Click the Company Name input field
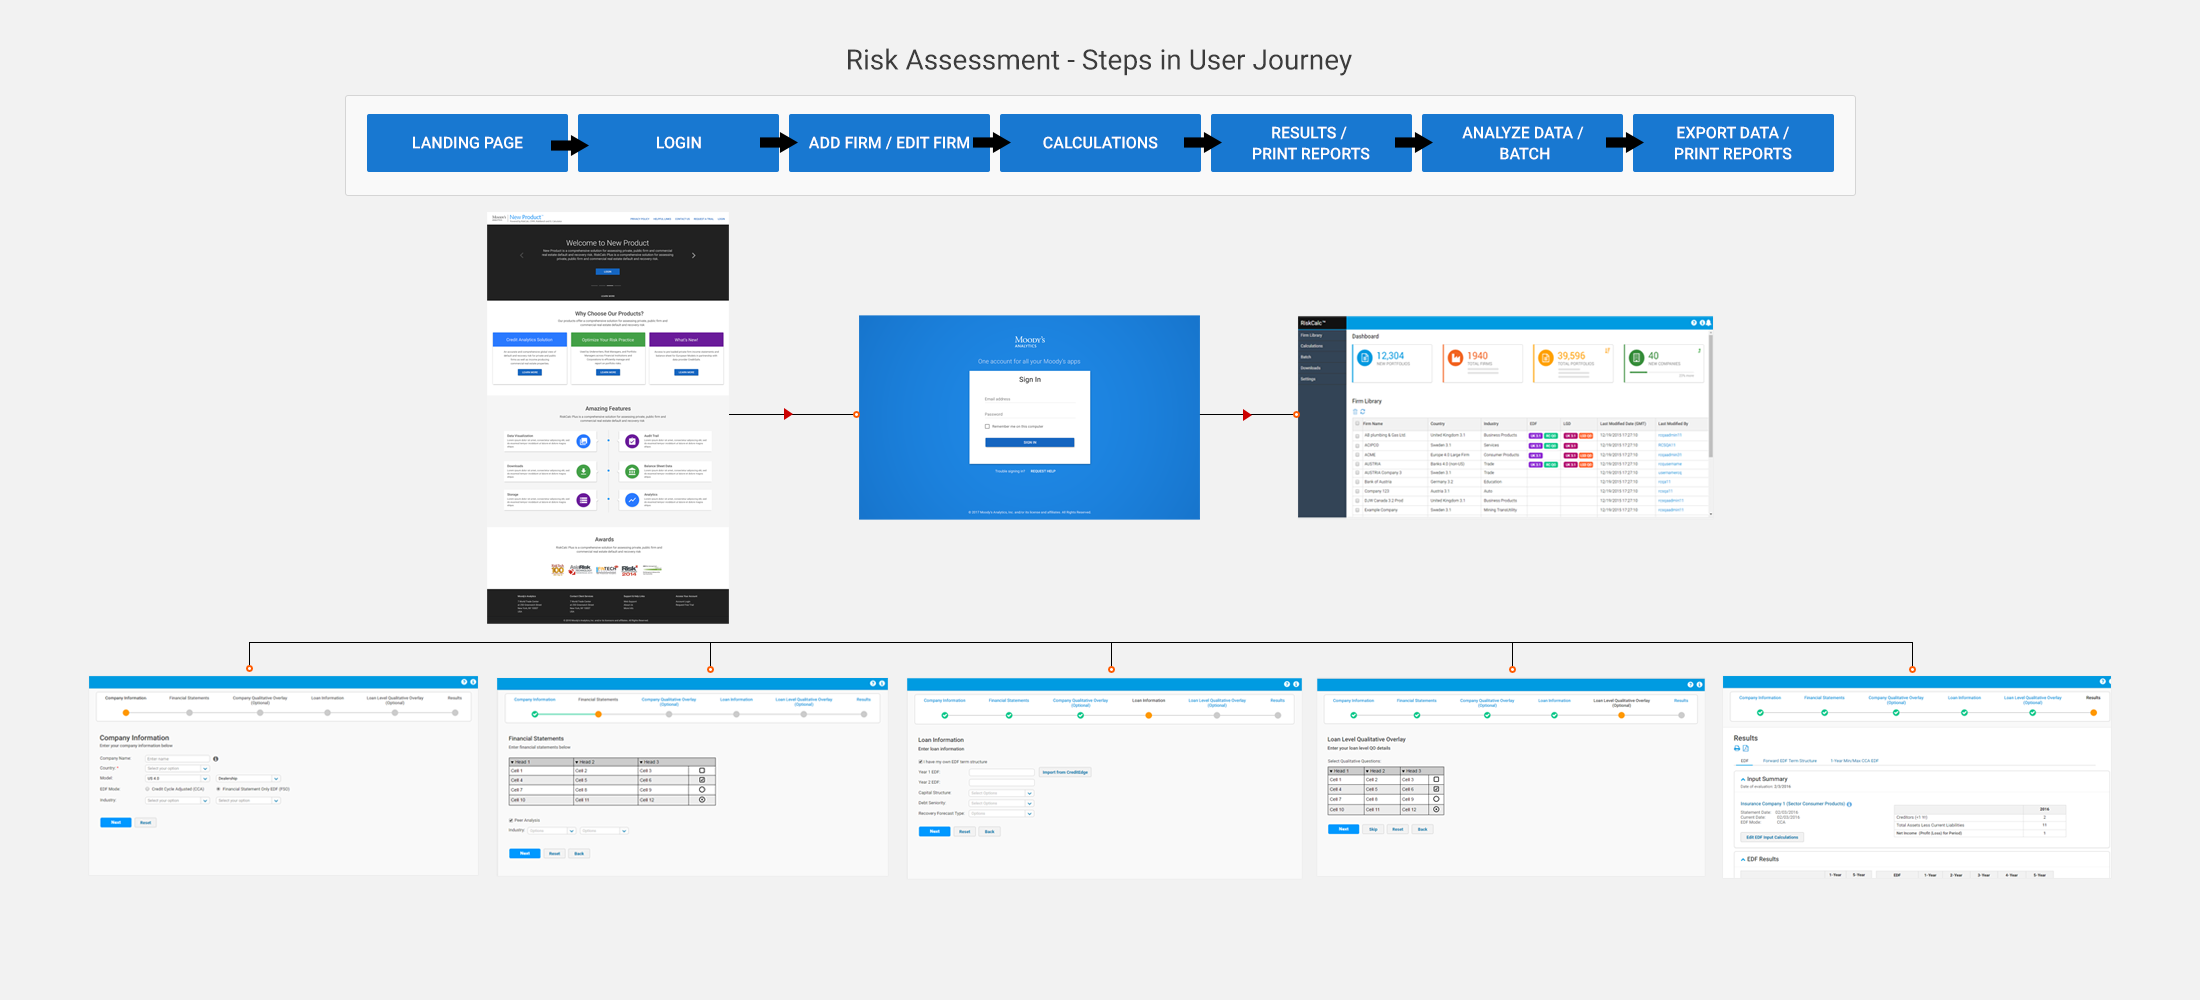 (x=177, y=759)
